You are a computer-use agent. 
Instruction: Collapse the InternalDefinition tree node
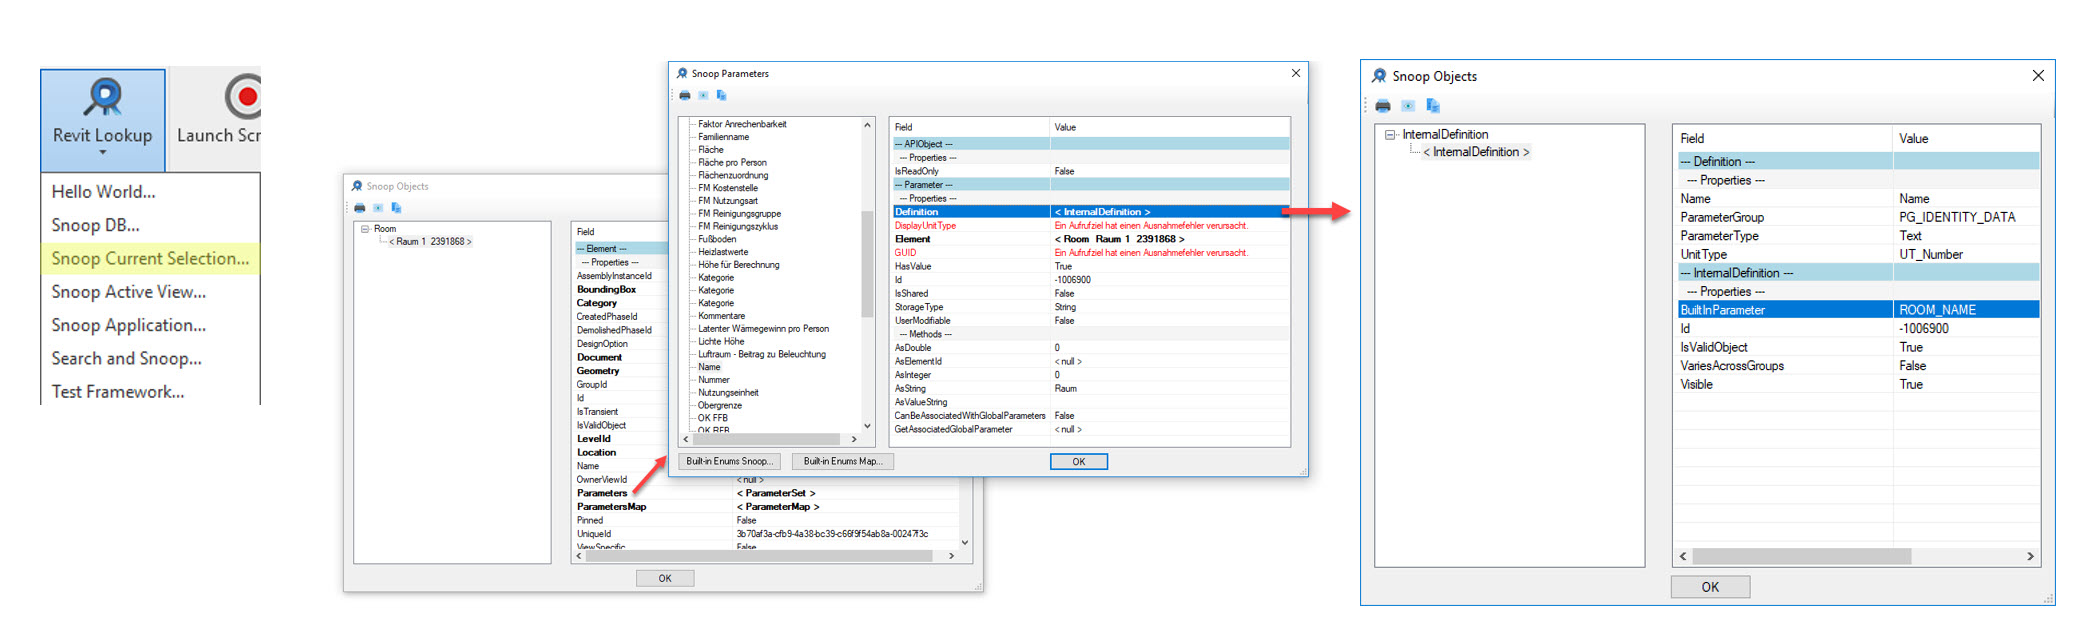point(1390,134)
